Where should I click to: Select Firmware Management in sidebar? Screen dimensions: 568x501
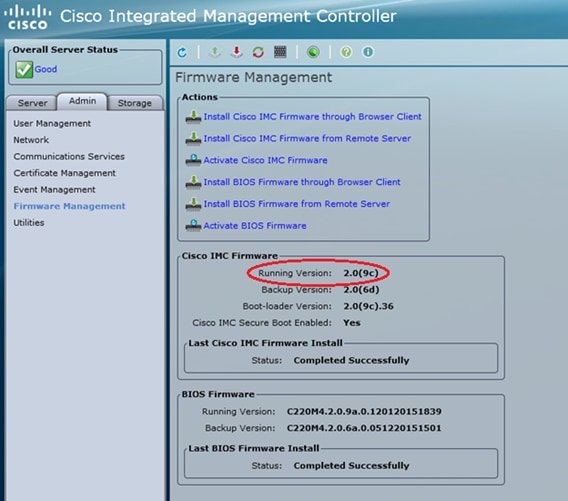click(x=69, y=206)
